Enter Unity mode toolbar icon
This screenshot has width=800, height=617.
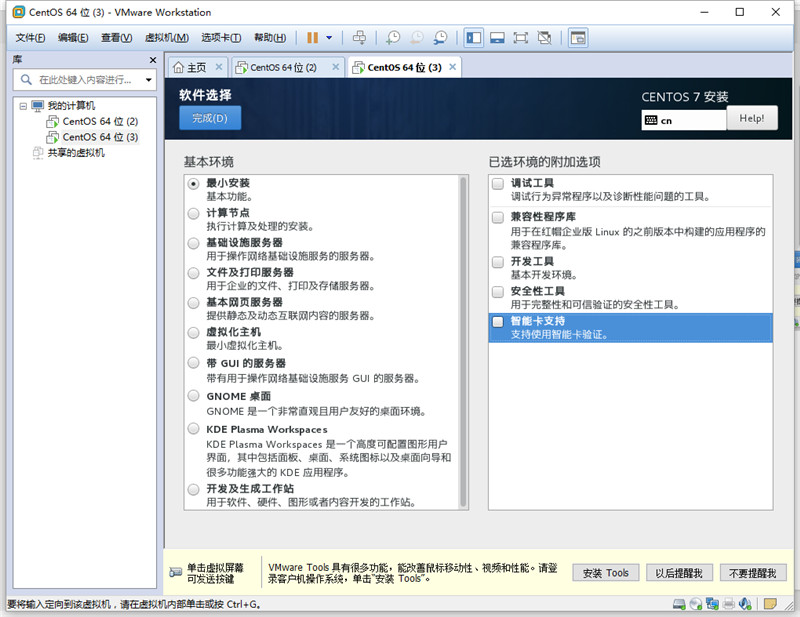(544, 37)
